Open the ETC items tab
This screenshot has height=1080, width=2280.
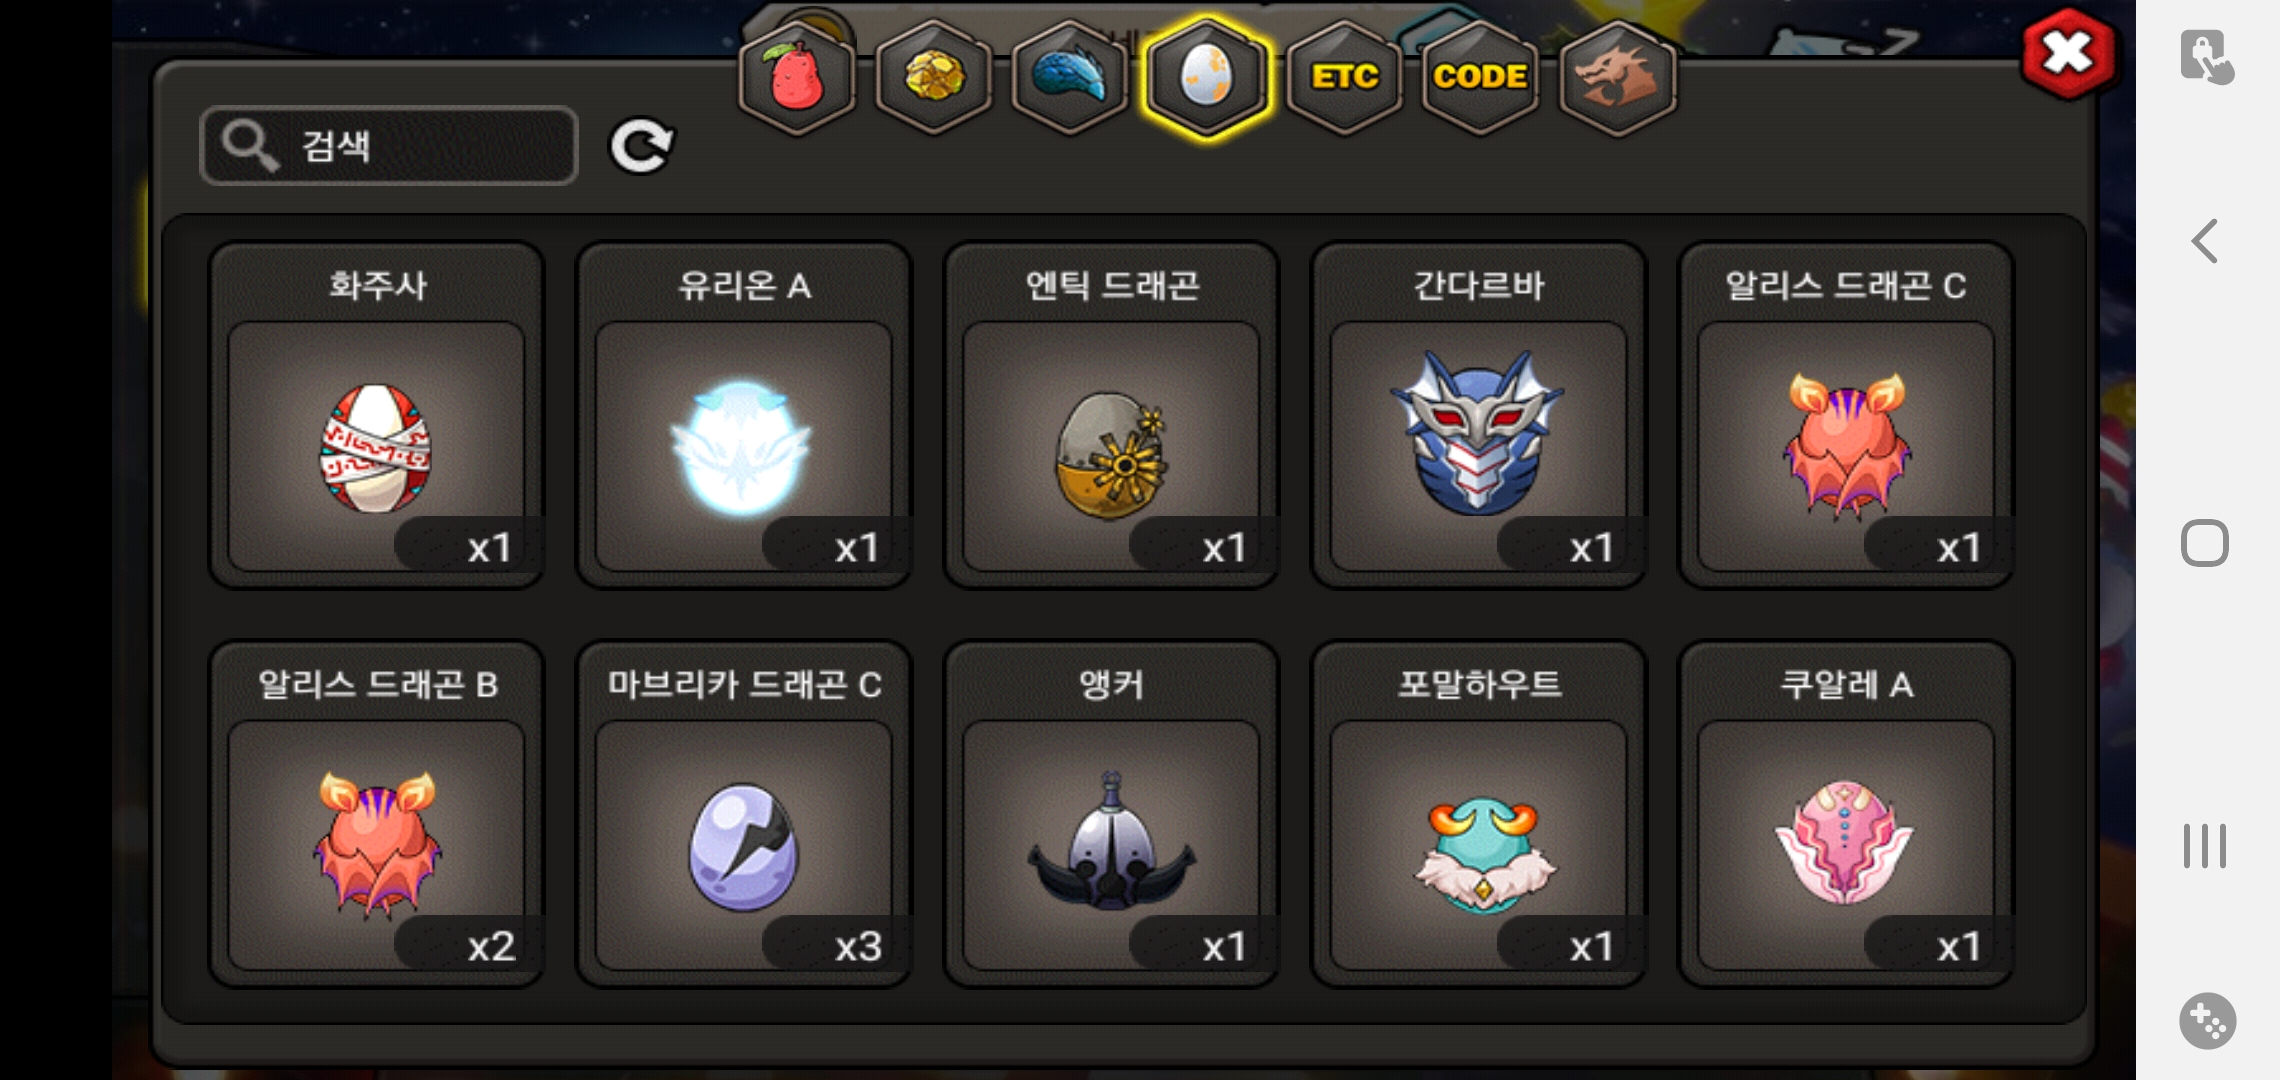[1345, 78]
